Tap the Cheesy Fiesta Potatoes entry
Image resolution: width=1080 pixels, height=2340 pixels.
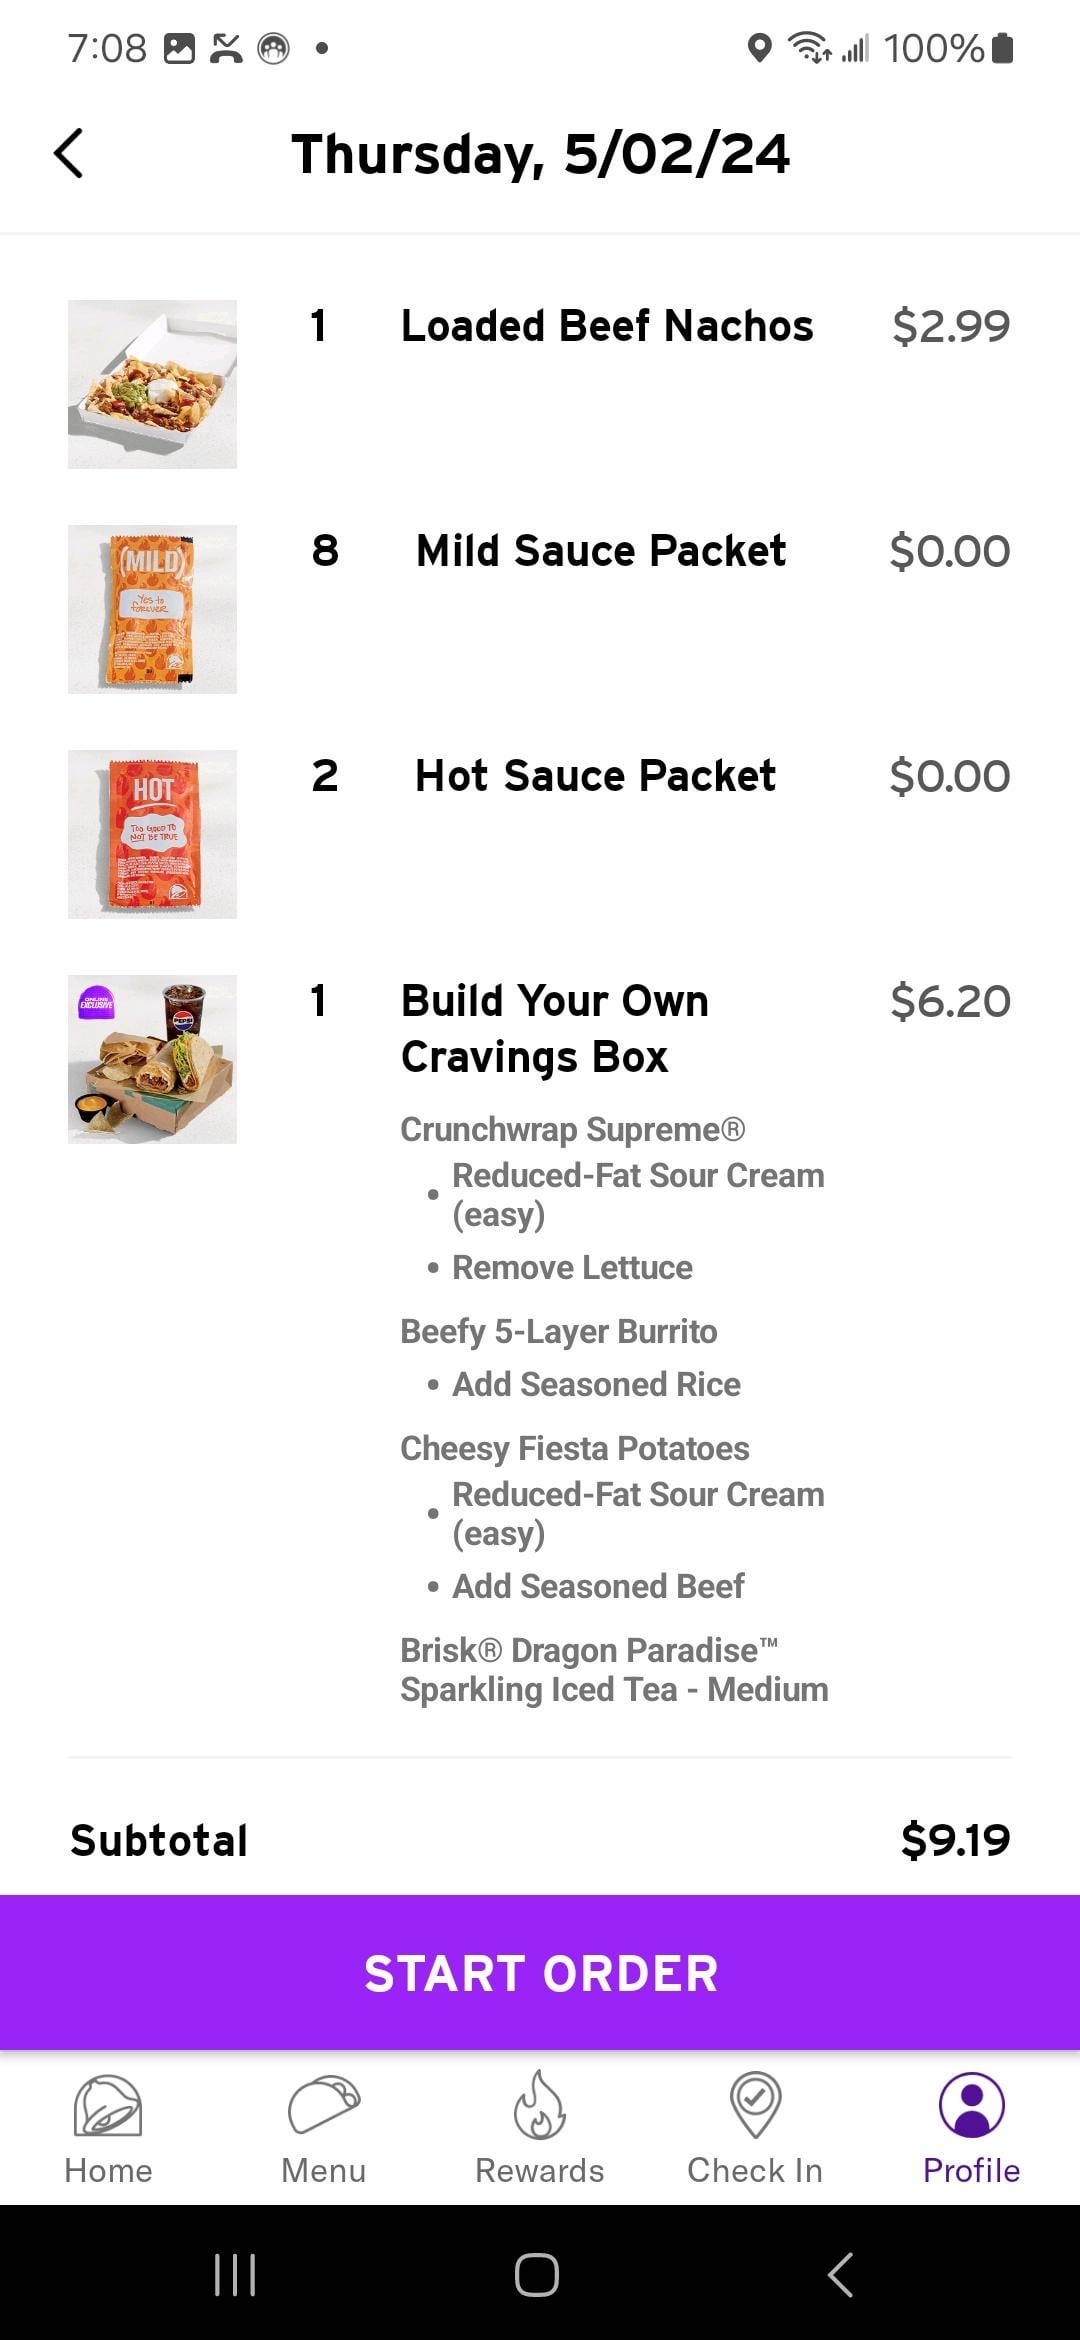coord(574,1448)
